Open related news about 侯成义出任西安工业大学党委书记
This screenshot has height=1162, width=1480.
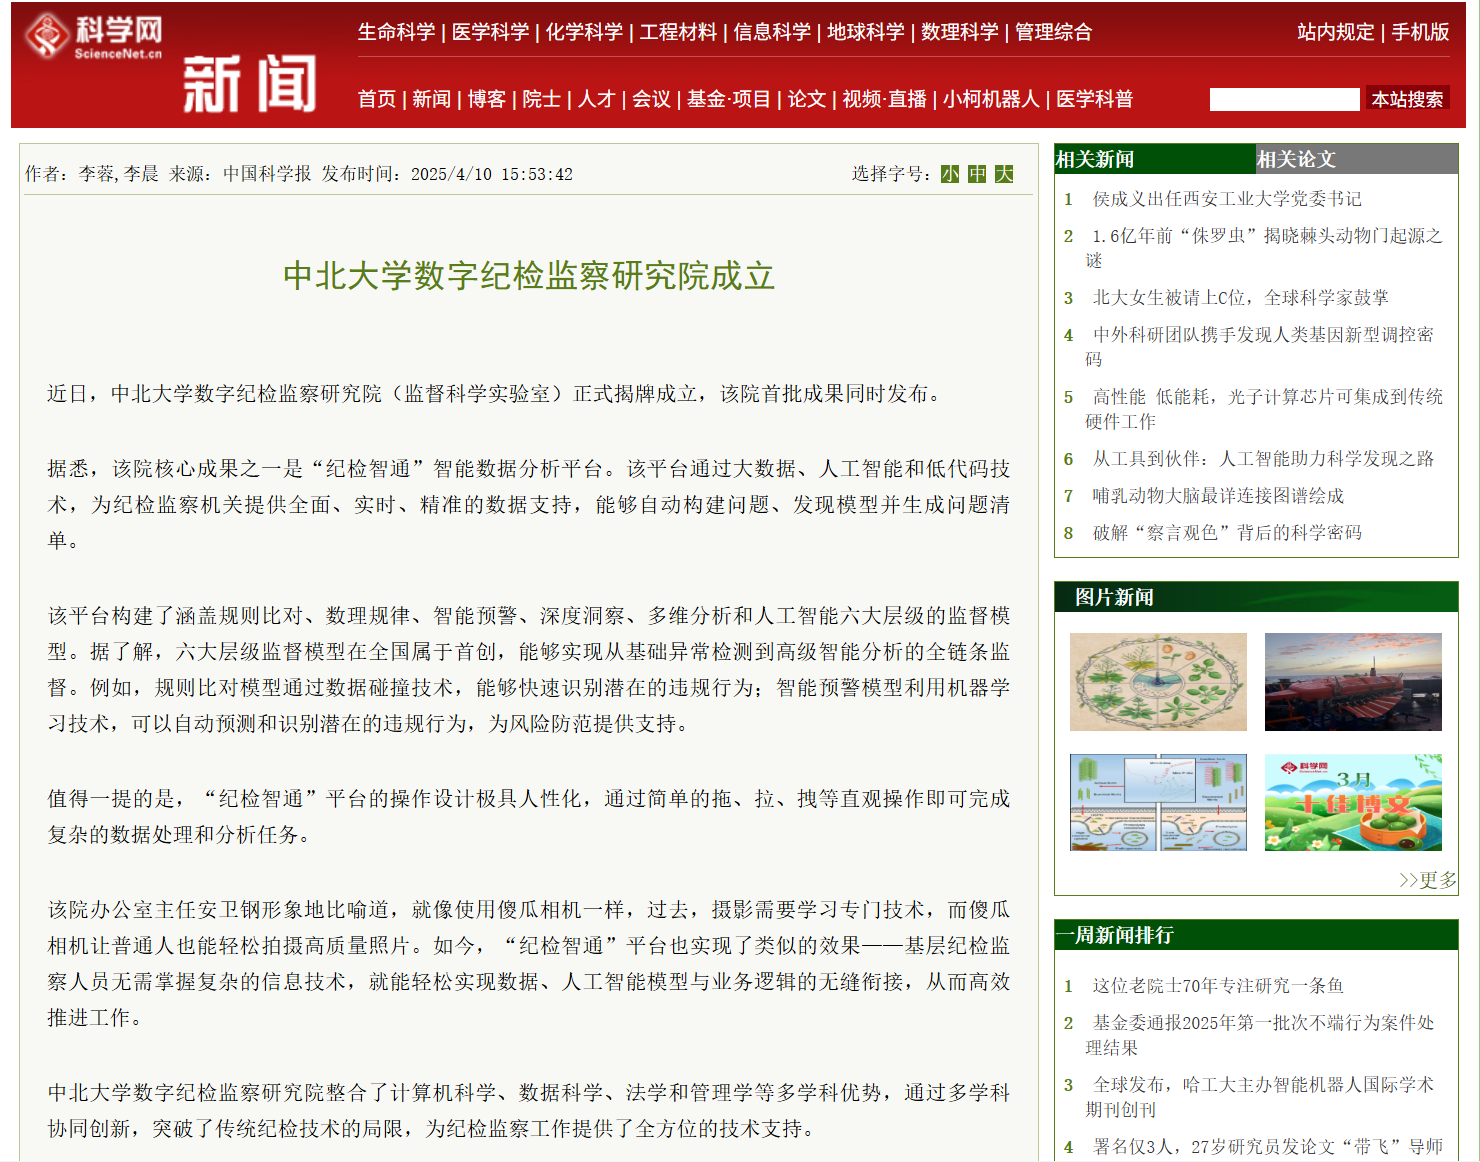(1226, 199)
